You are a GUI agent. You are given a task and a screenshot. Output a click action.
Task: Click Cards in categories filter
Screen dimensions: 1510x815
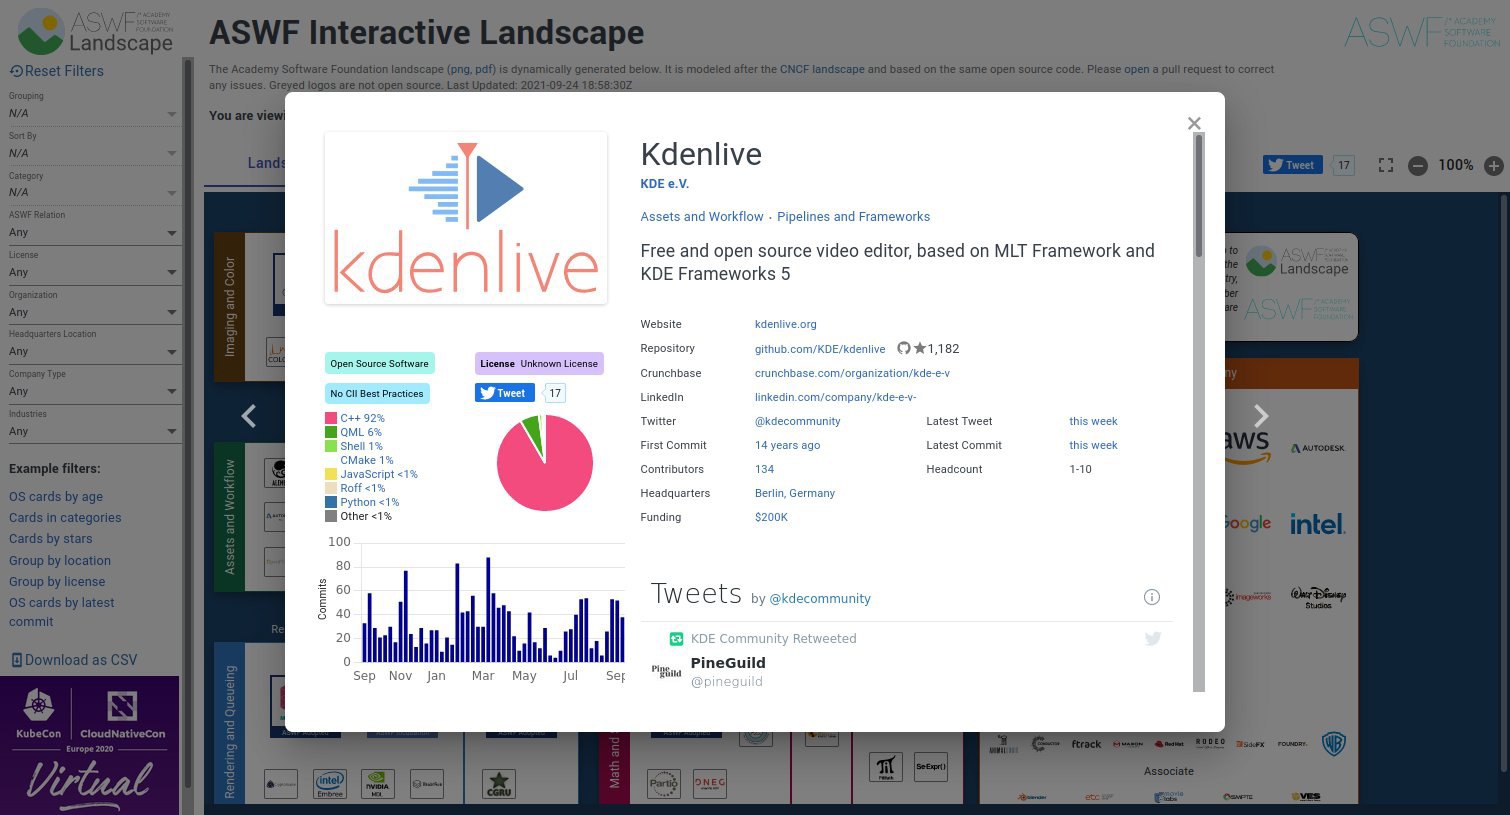pyautogui.click(x=65, y=518)
